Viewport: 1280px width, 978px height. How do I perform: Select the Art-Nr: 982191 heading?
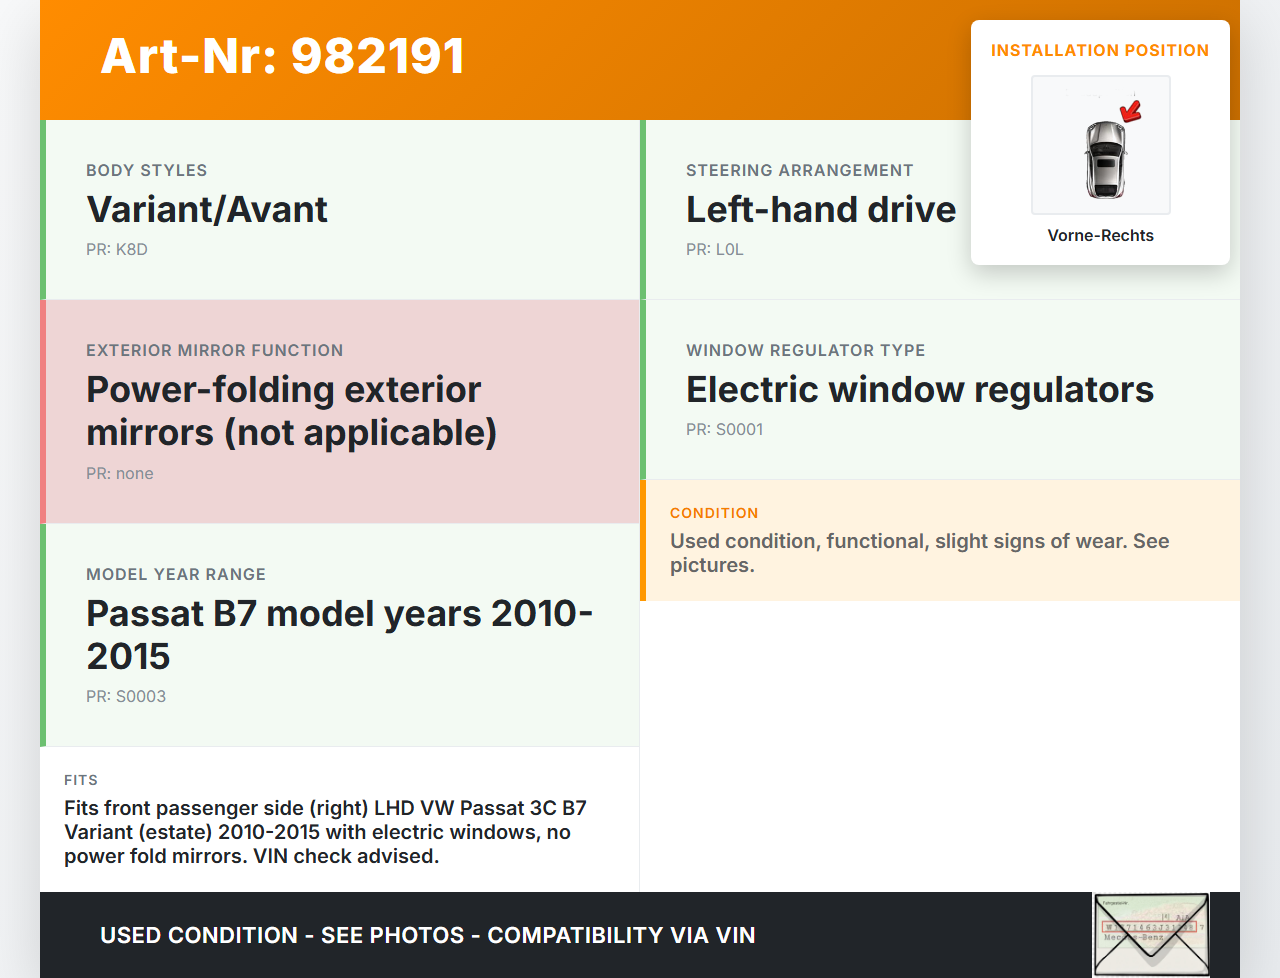[283, 56]
